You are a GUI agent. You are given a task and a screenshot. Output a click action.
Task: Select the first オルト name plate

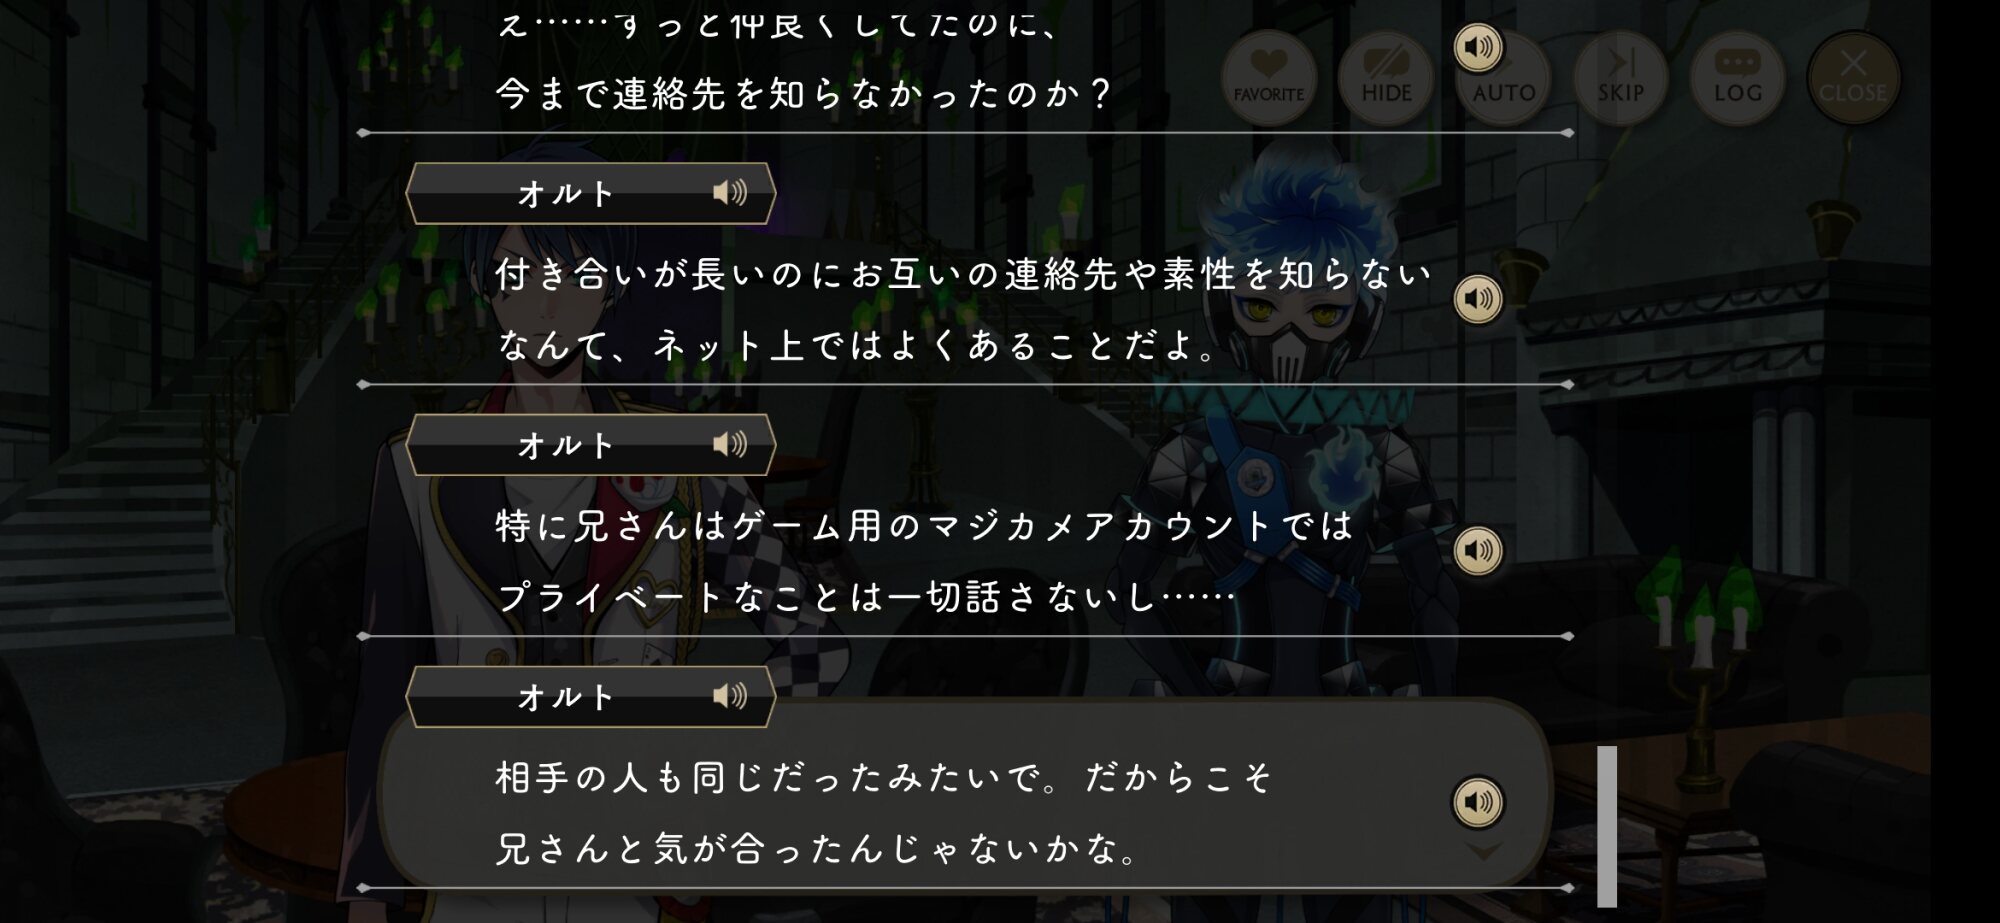pos(591,193)
